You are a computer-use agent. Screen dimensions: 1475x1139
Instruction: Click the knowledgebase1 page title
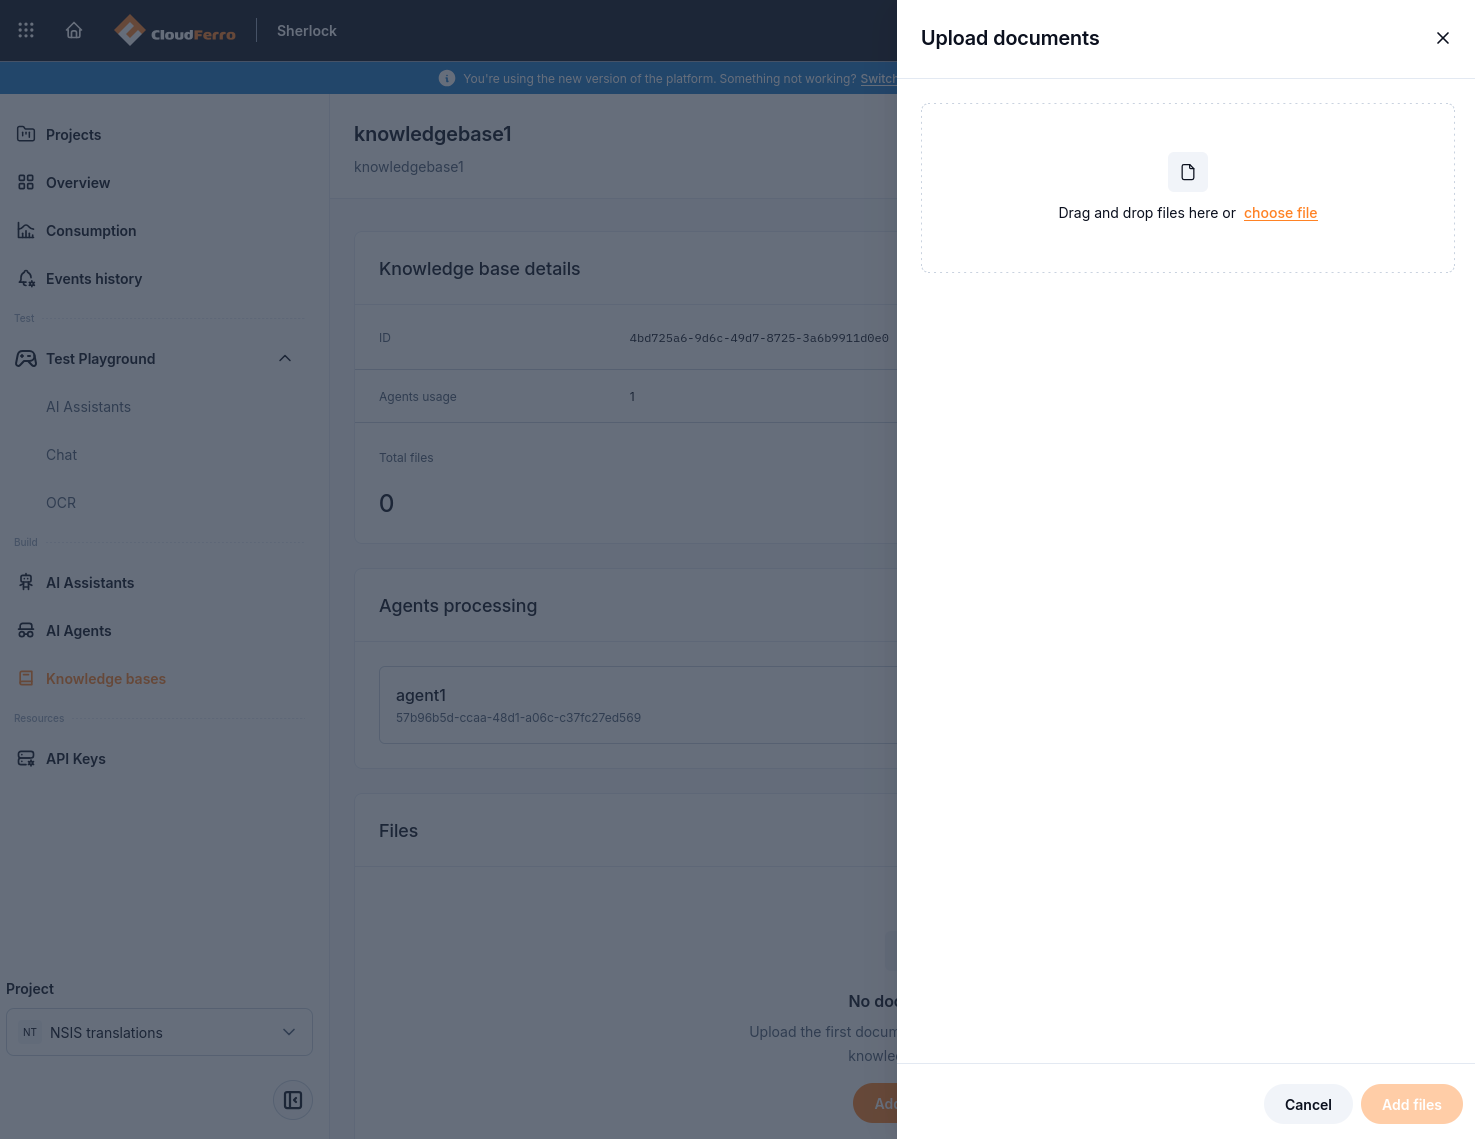click(x=433, y=134)
